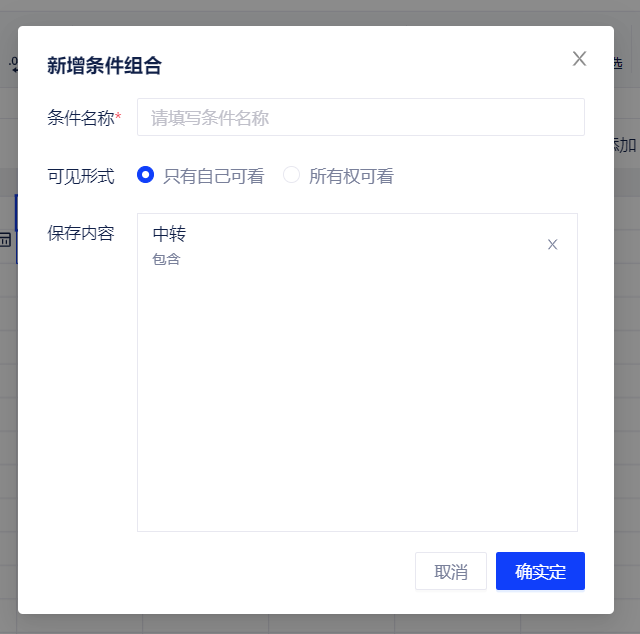
Task: Focus the 条件名称 input field
Action: (360, 117)
